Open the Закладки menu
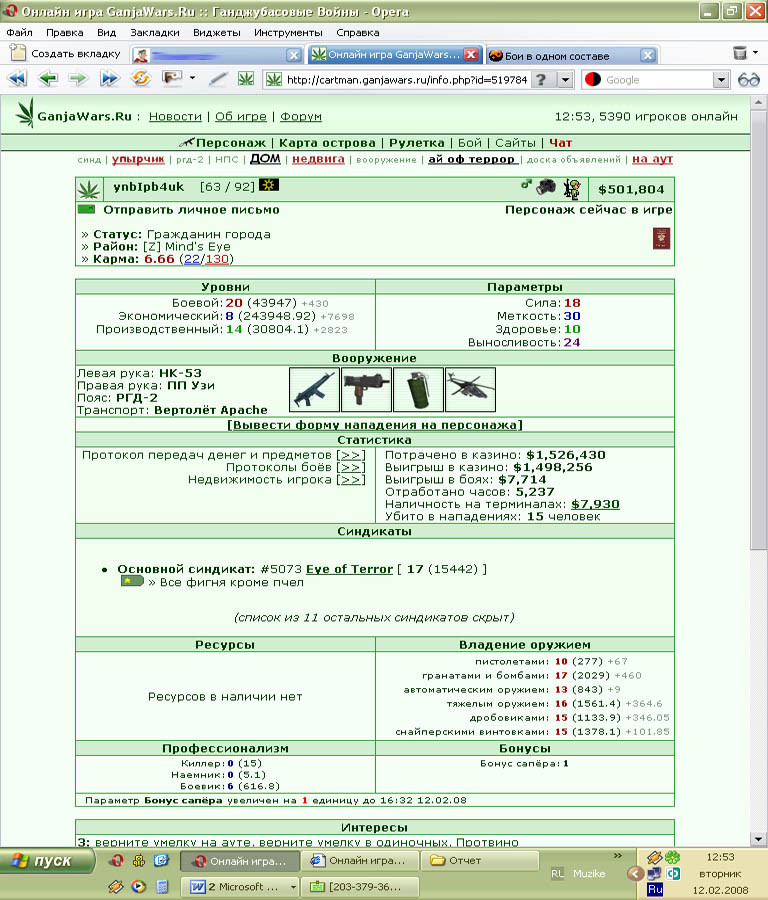This screenshot has width=768, height=900. tap(155, 32)
